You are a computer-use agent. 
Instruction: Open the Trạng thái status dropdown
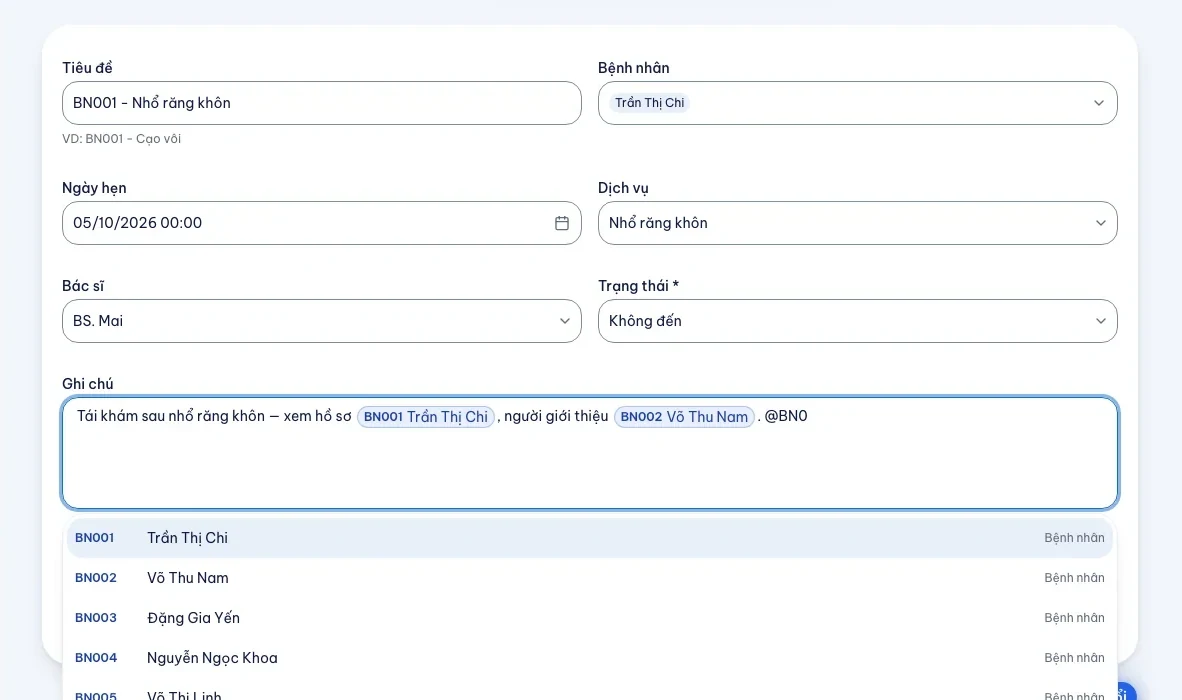click(857, 321)
